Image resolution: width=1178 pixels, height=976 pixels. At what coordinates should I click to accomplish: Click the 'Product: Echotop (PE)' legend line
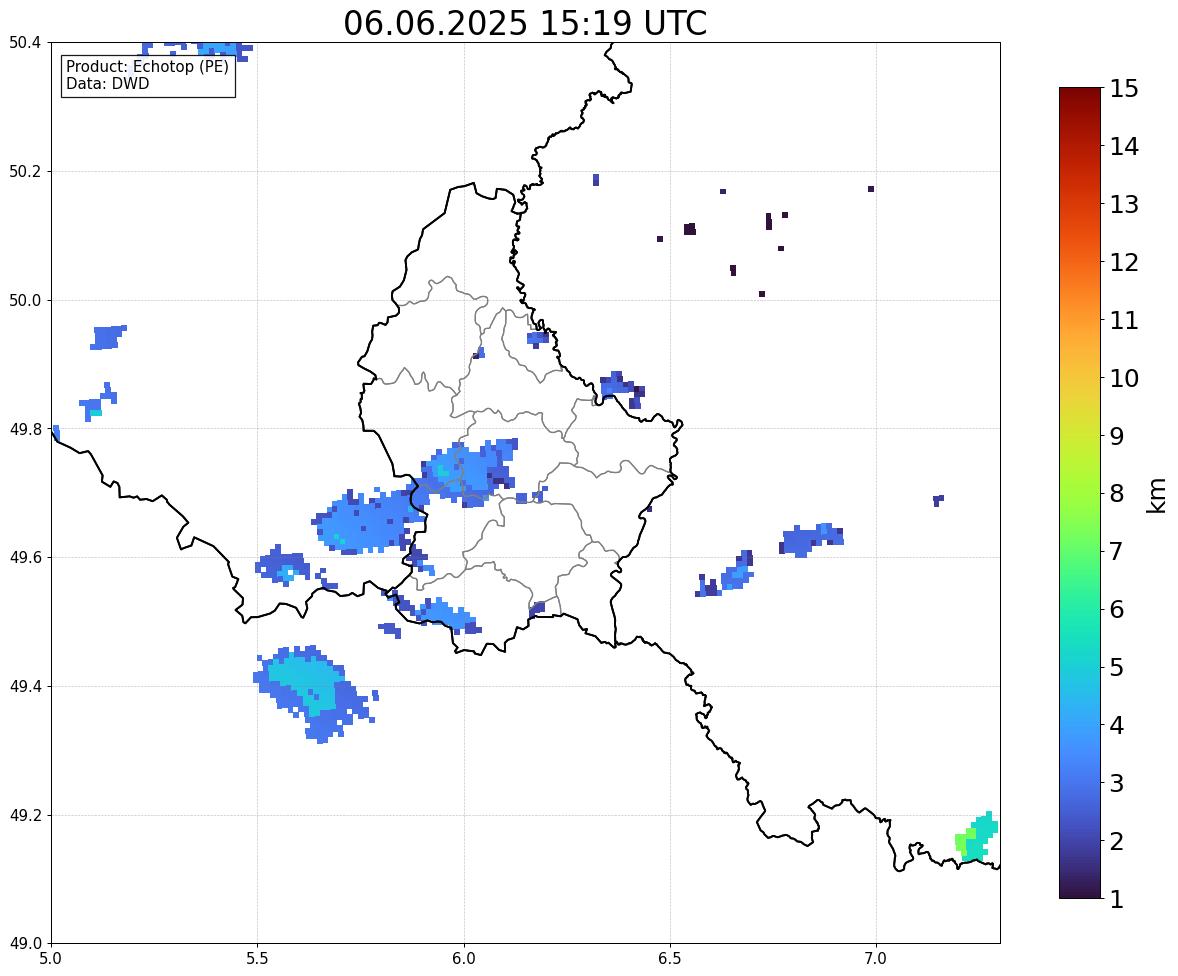pyautogui.click(x=147, y=67)
